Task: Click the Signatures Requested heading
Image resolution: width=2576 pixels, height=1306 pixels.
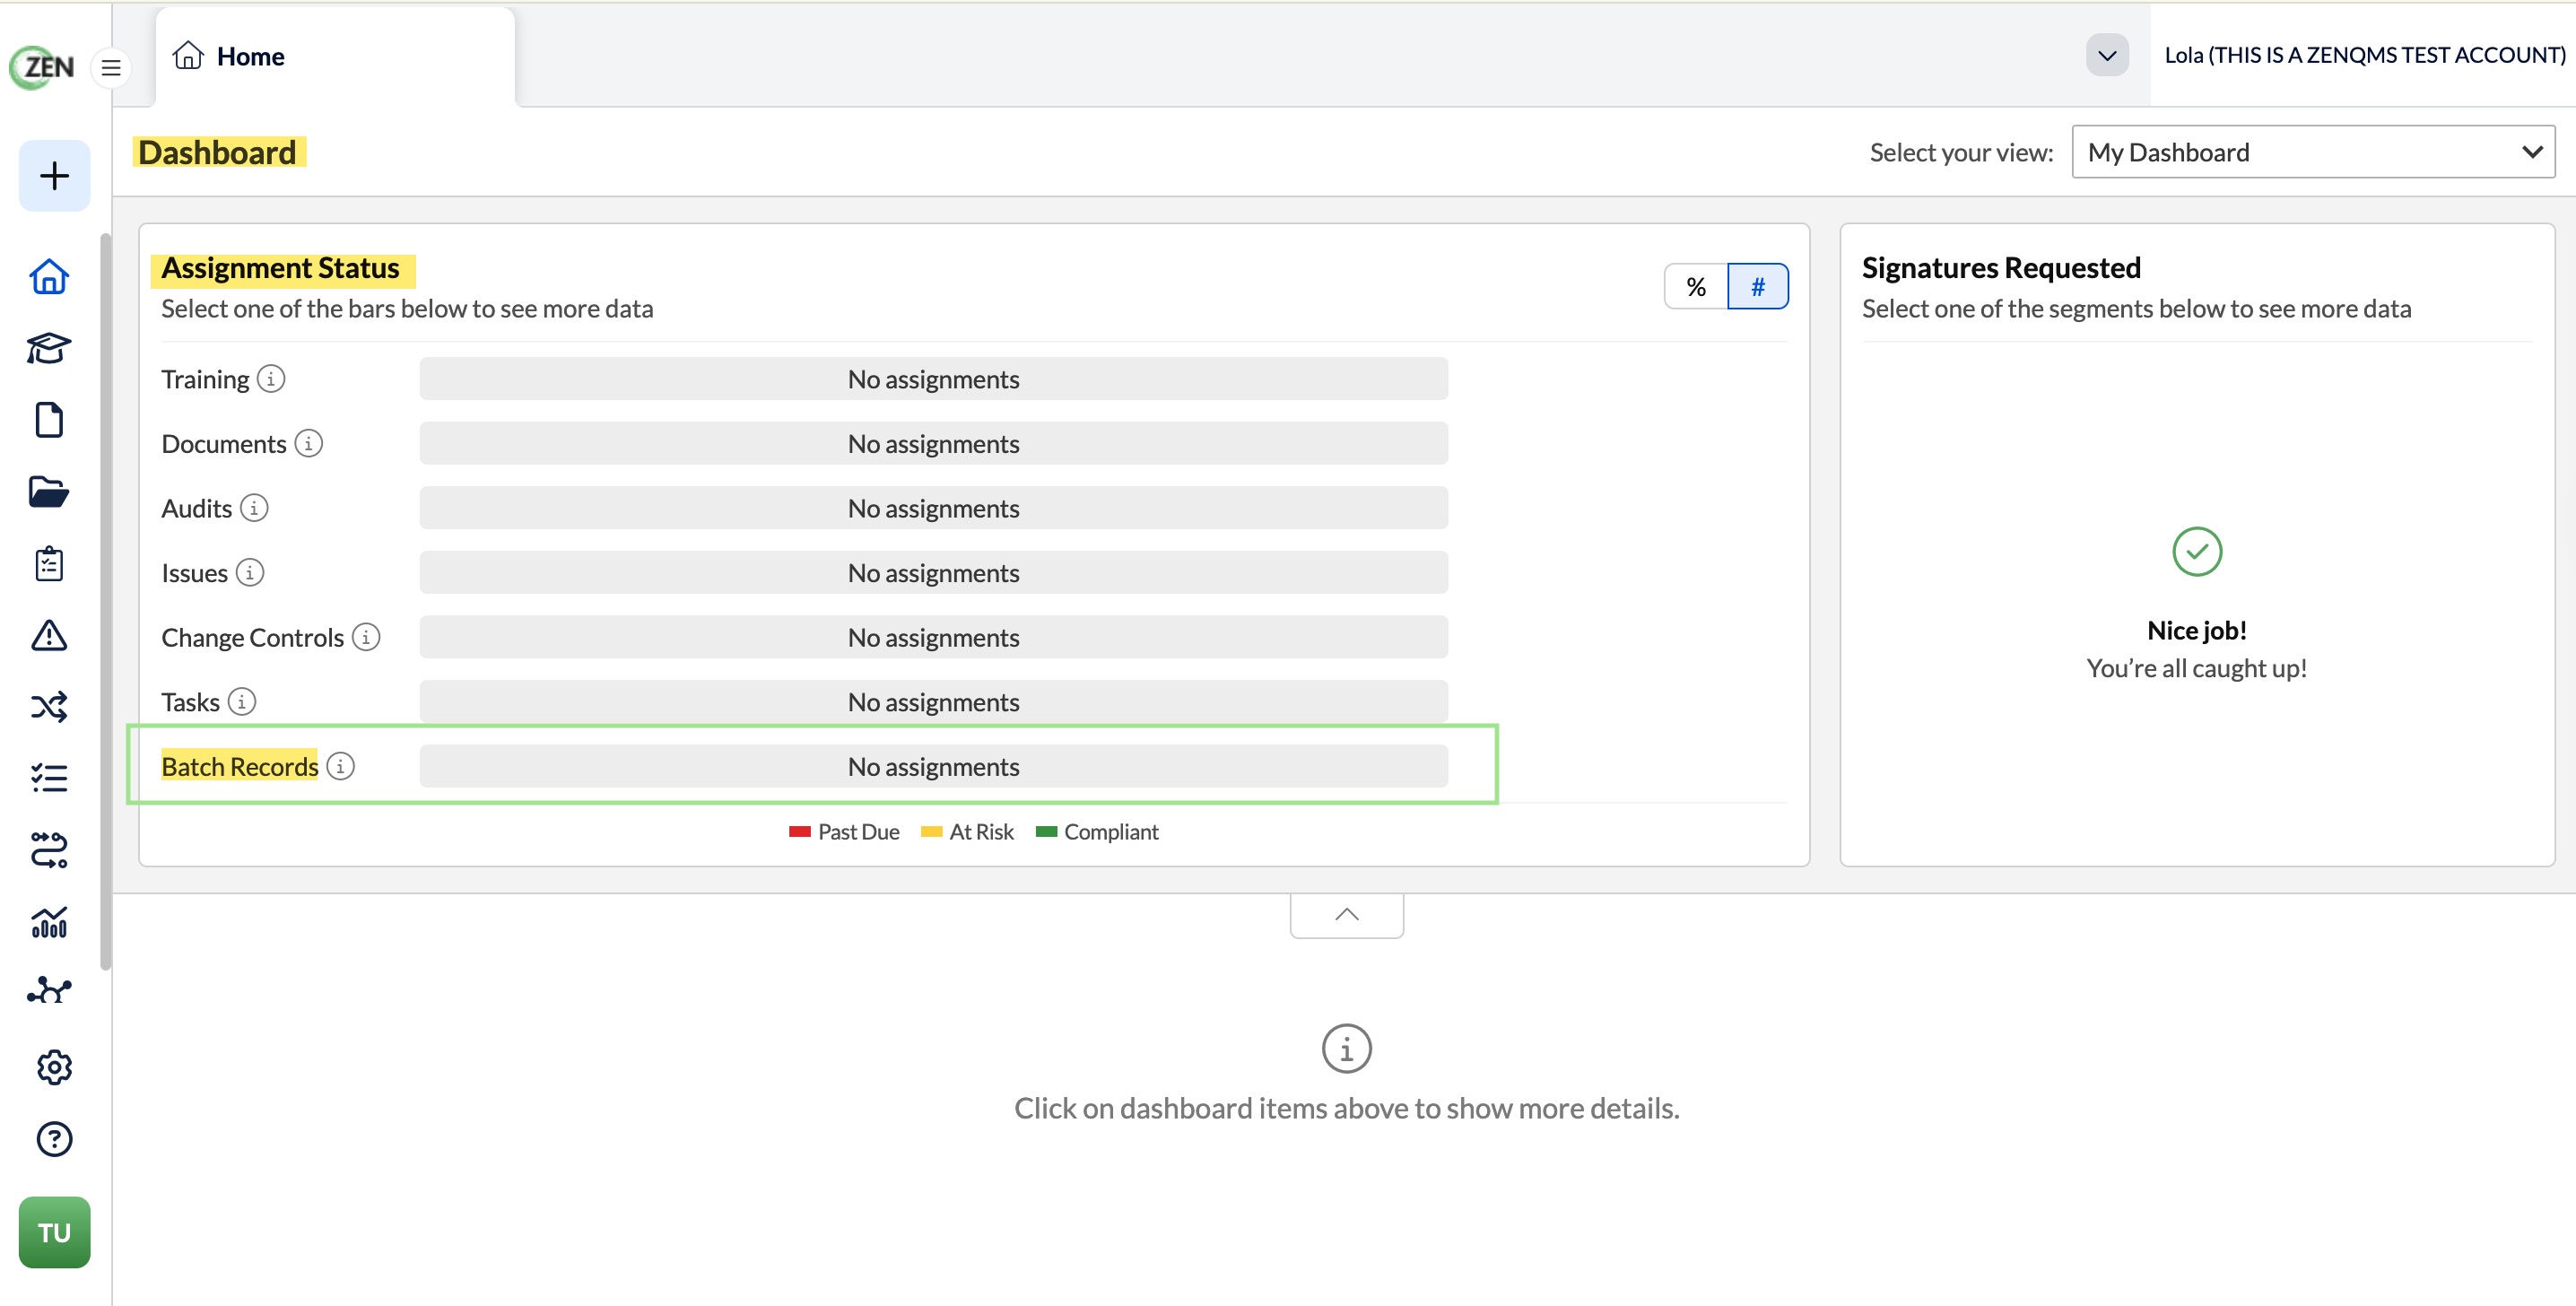Action: pos(2001,268)
